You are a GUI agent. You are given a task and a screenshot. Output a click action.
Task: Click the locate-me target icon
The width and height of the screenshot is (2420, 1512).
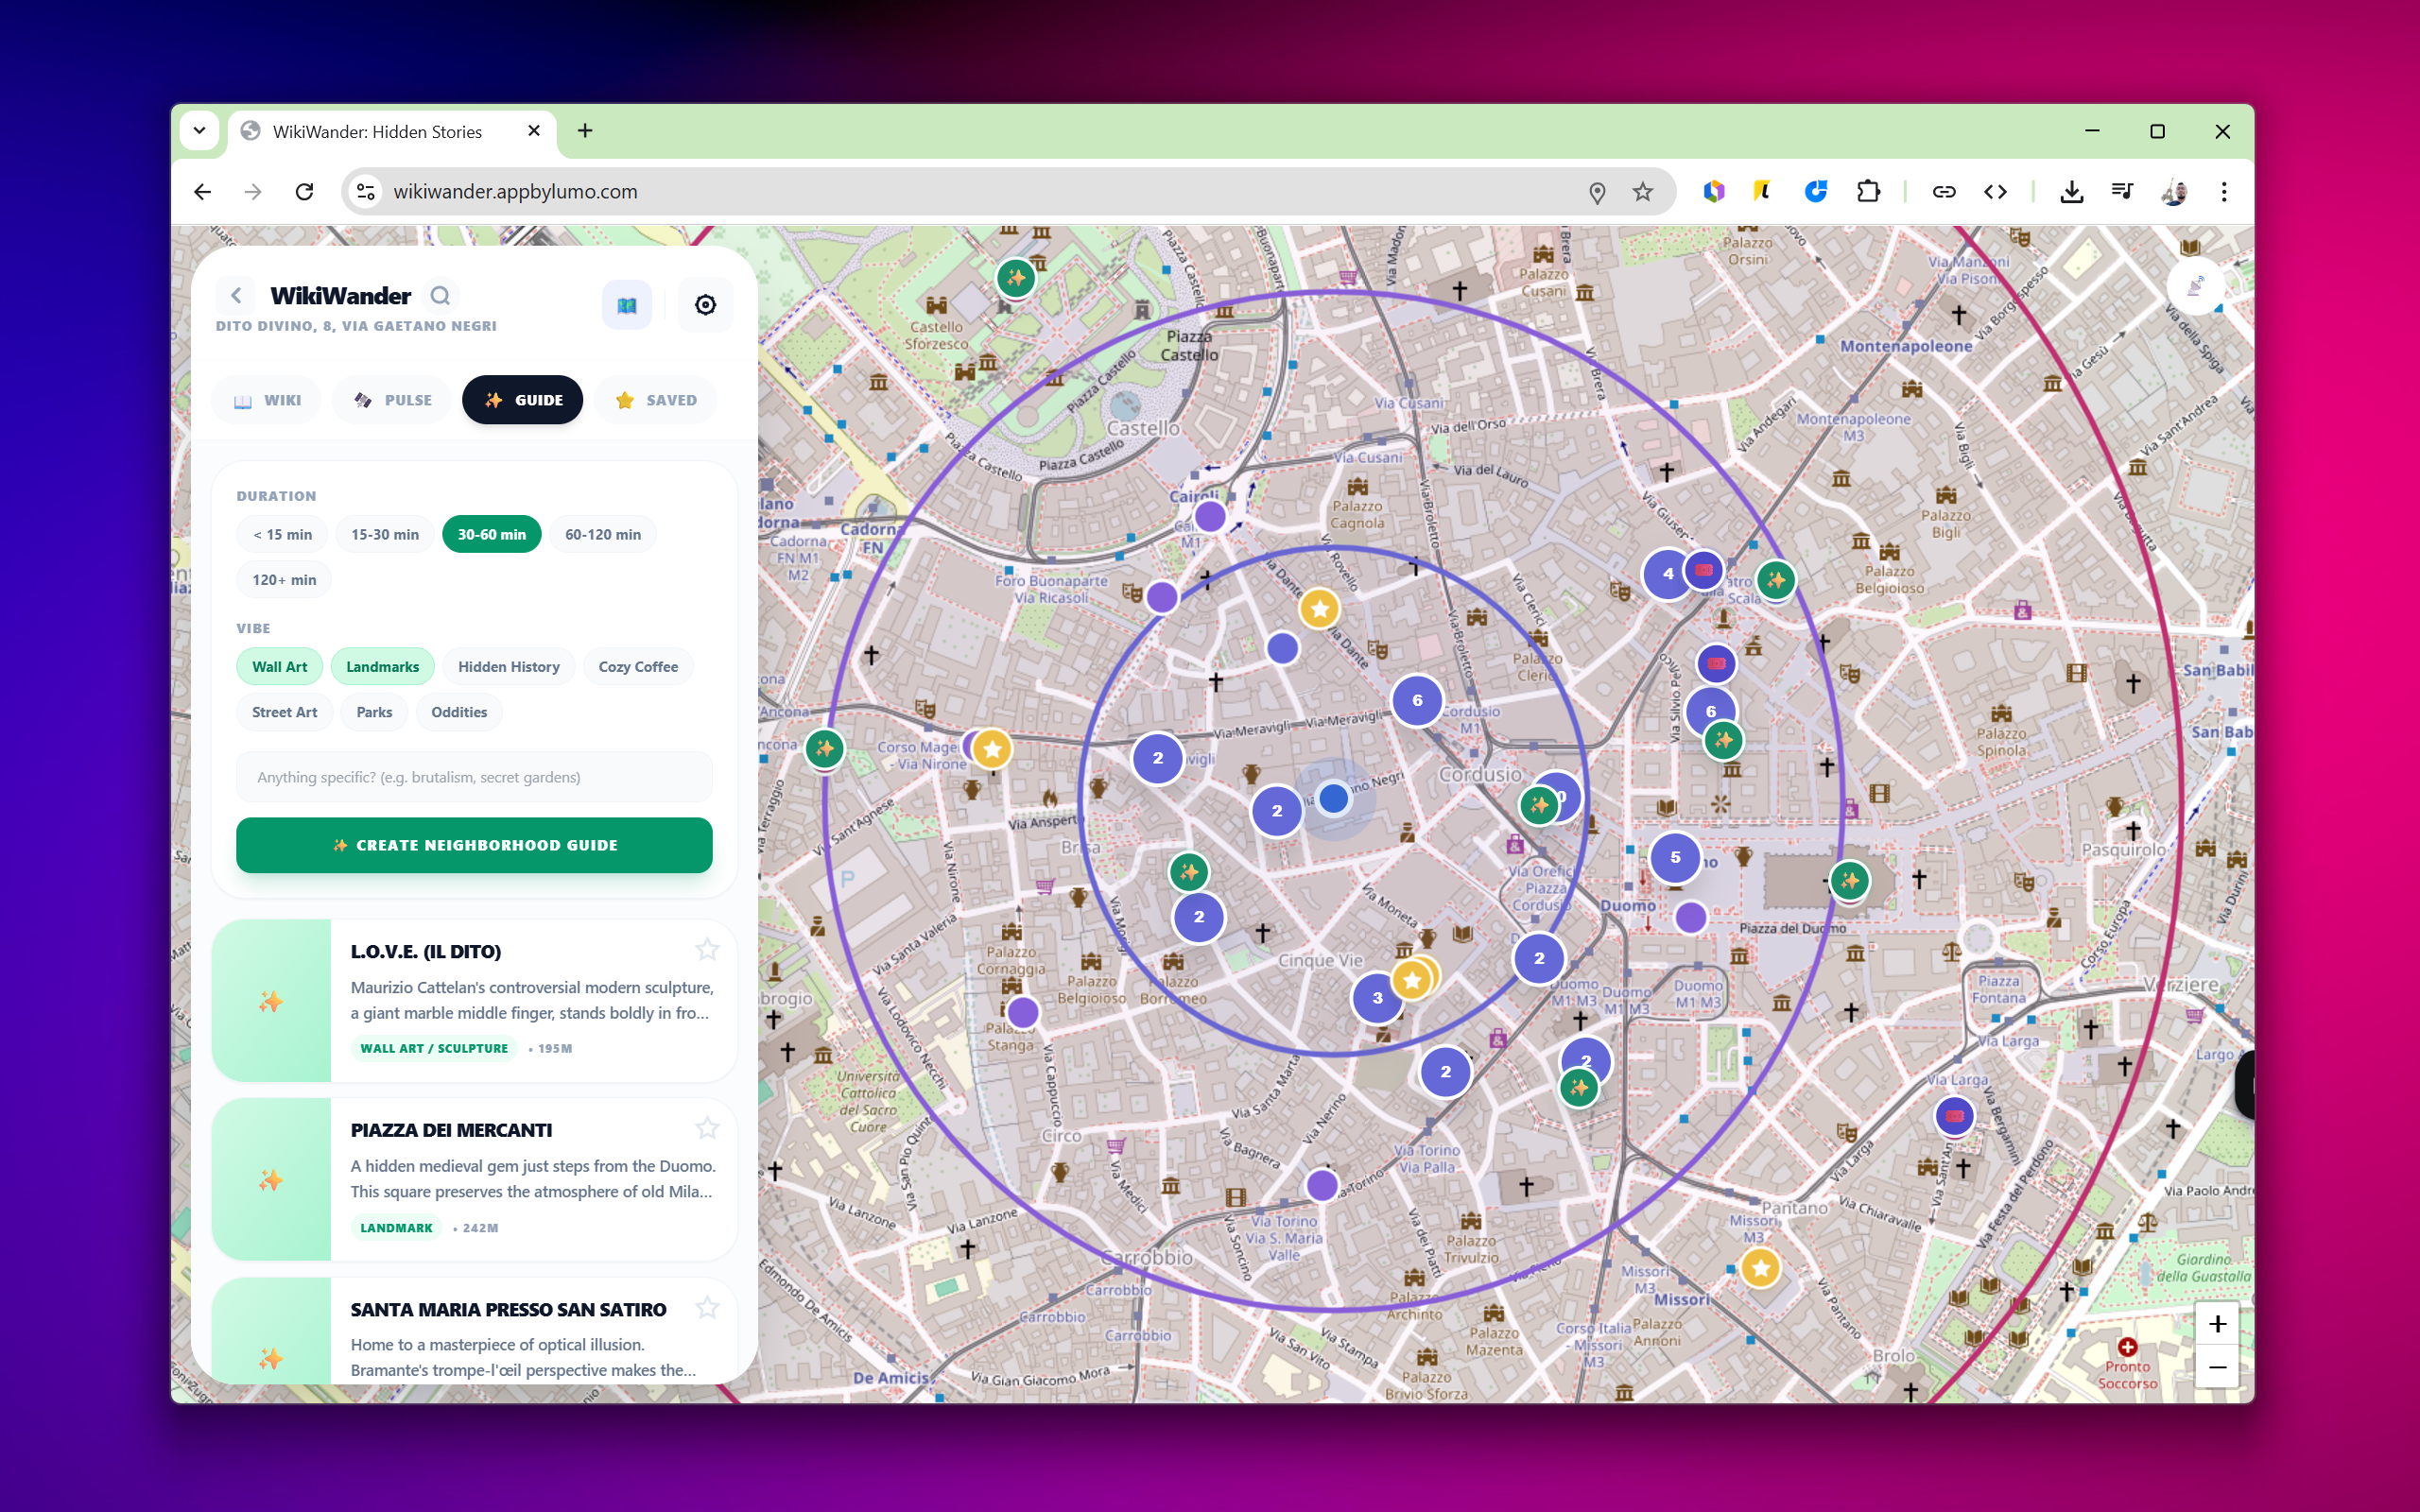tap(705, 305)
